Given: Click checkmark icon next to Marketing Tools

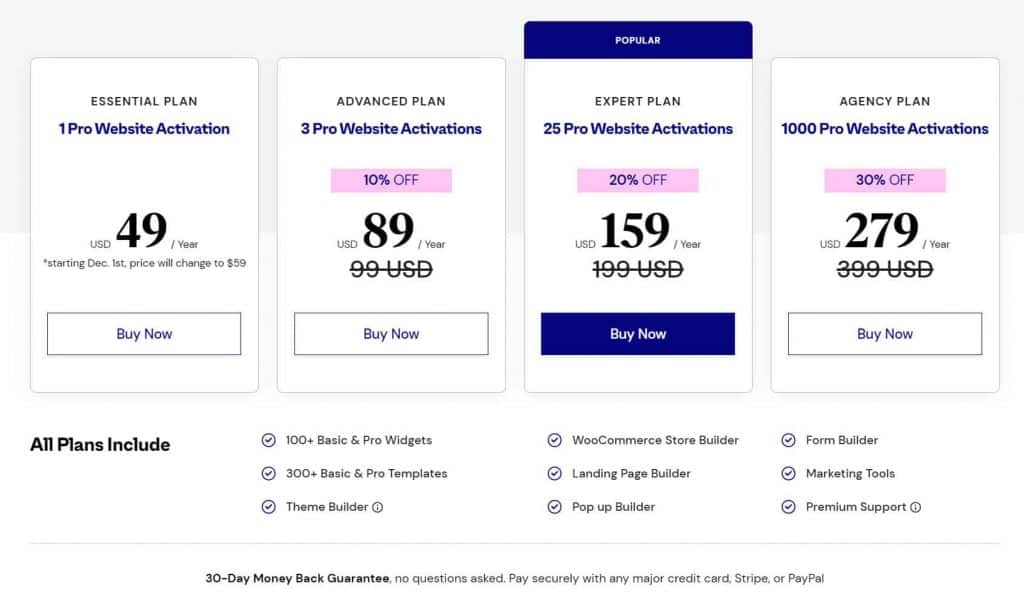Looking at the screenshot, I should pyautogui.click(x=788, y=474).
